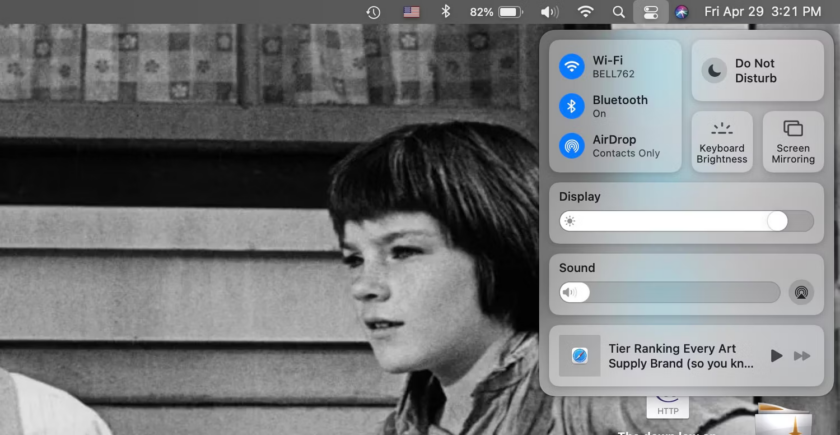This screenshot has width=840, height=435.
Task: Turn off Bluetooth with blue Bluetooth icon
Action: tap(572, 106)
